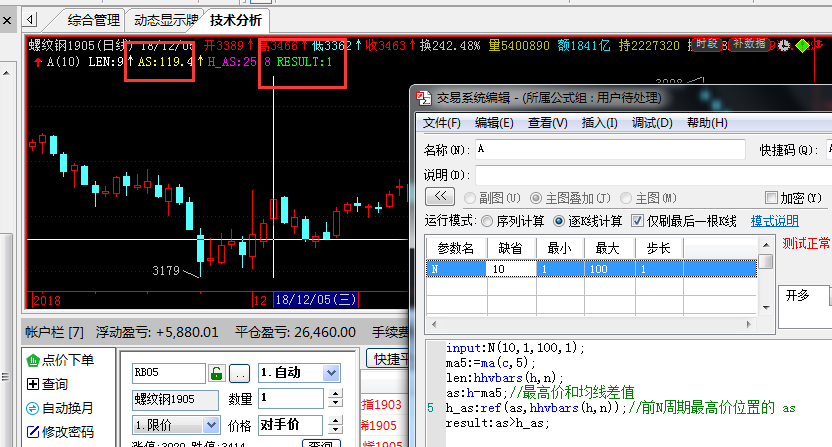Click the 点价下单 sidebar item

click(60, 360)
